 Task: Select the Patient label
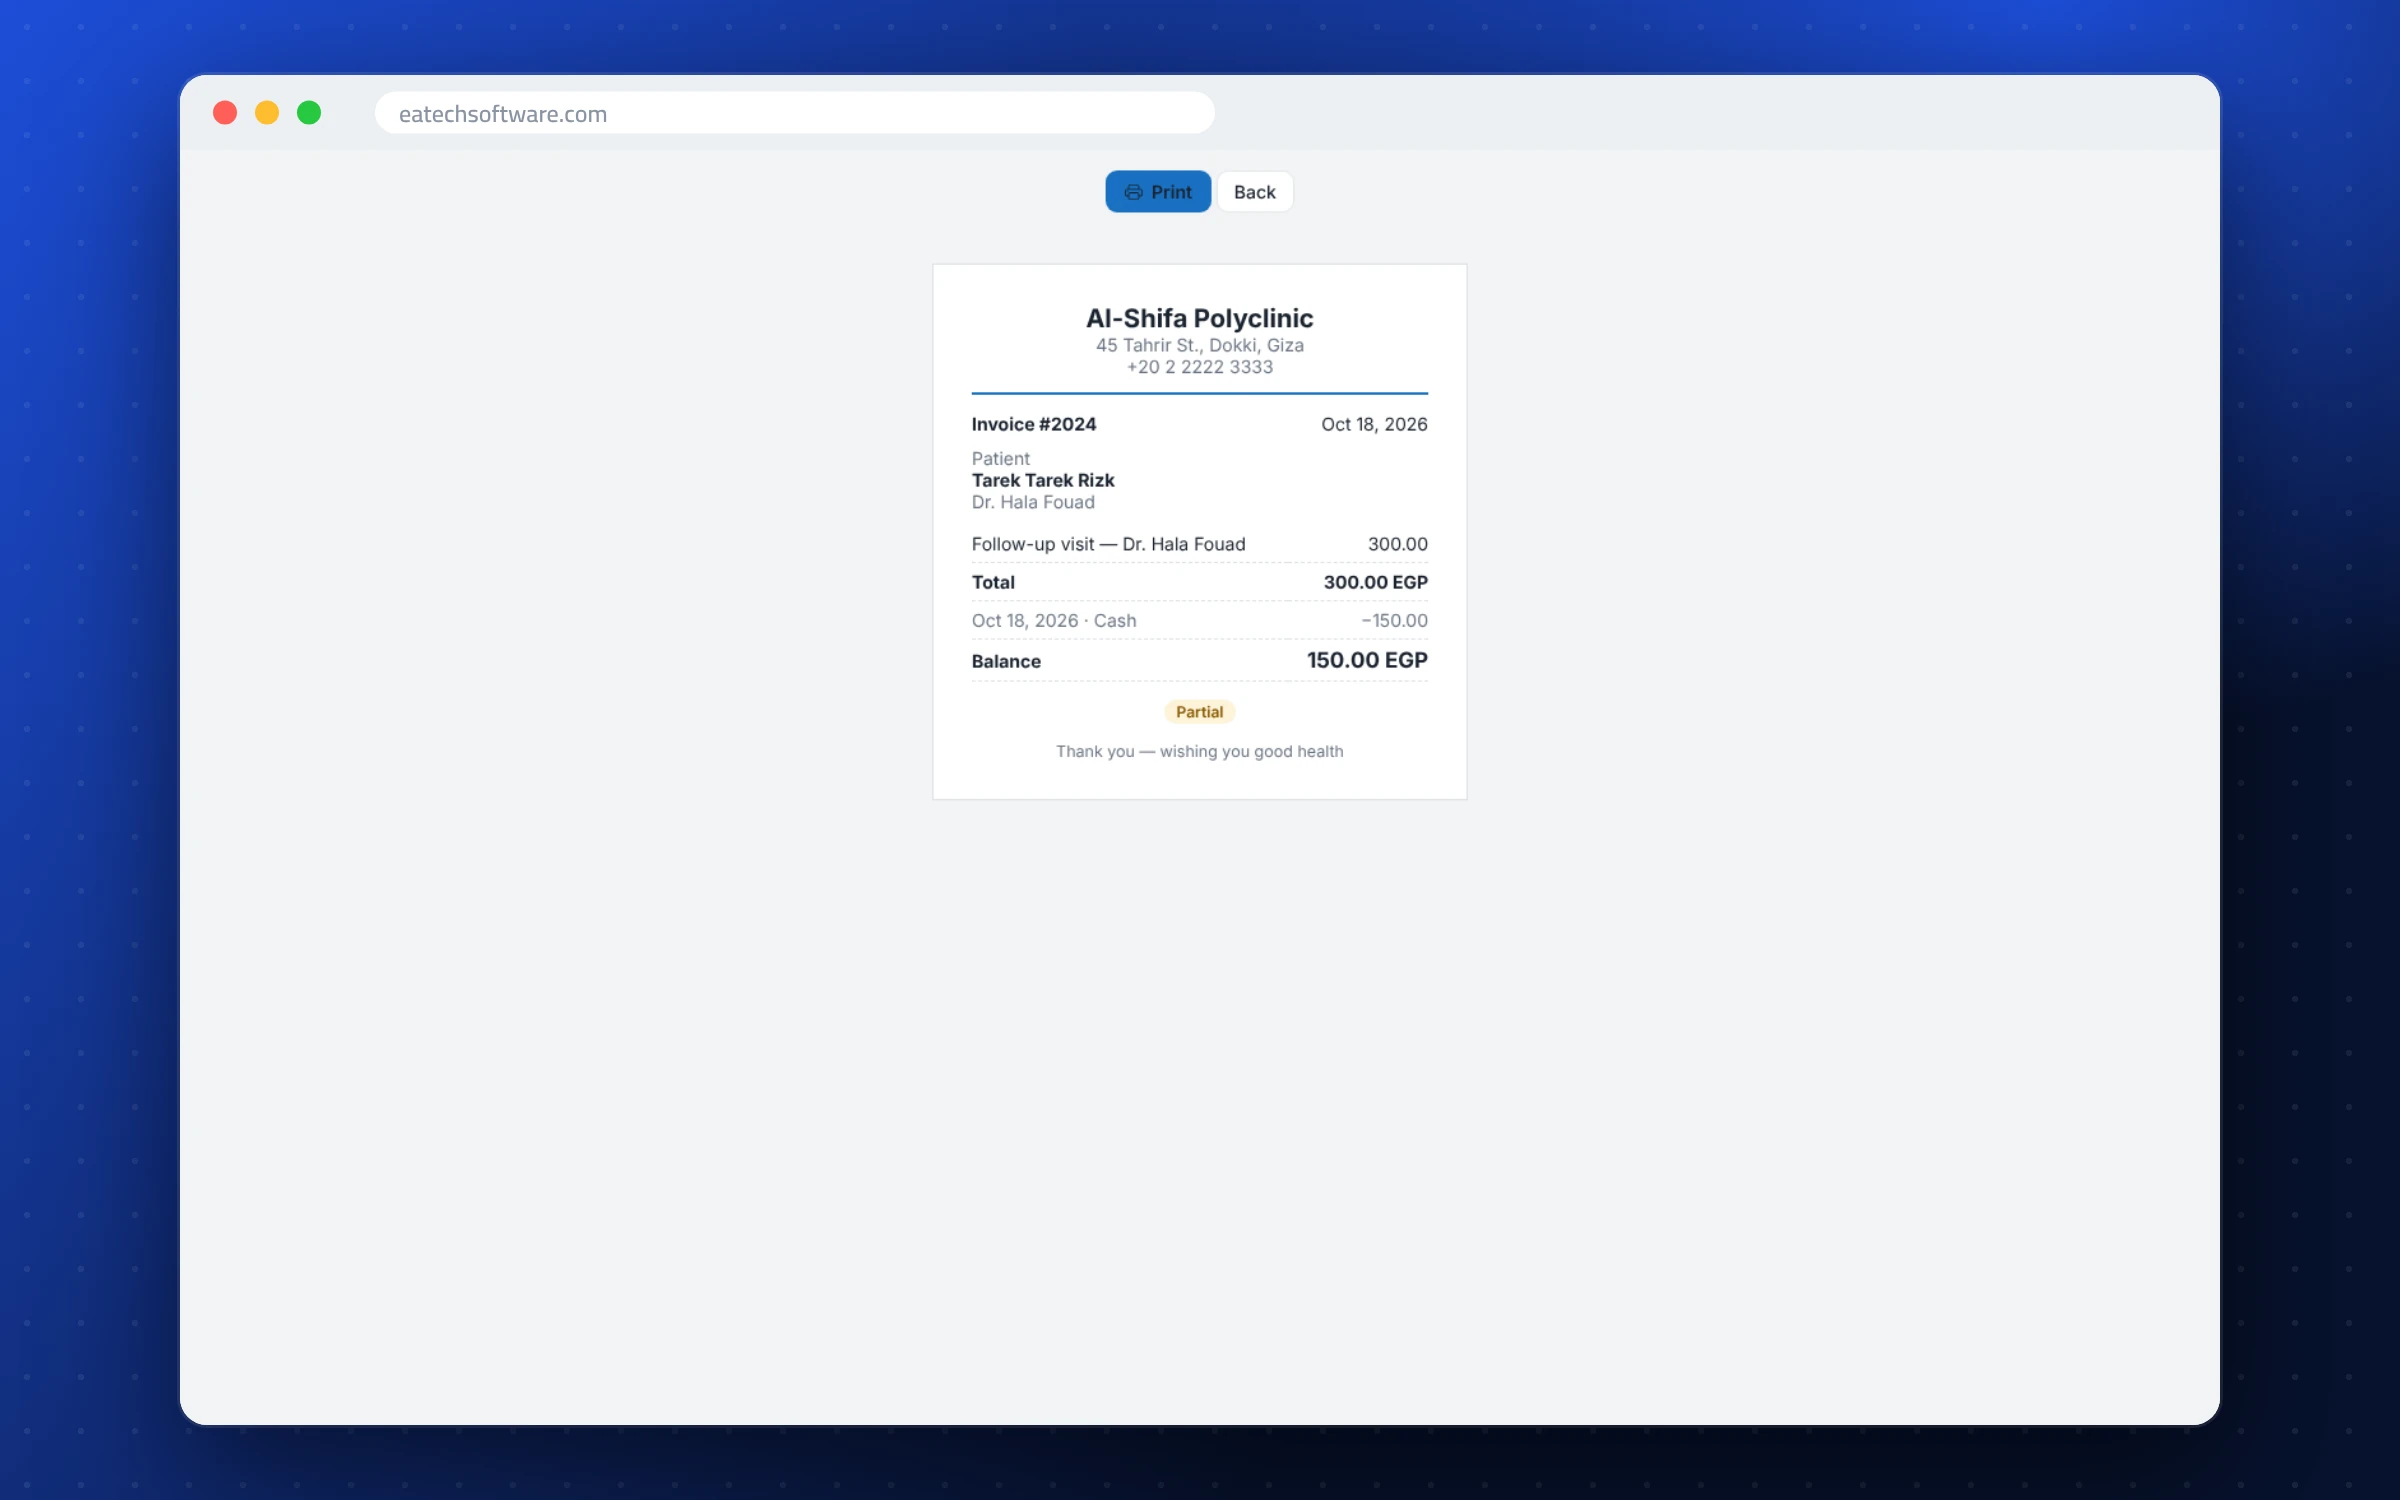coord(1001,458)
